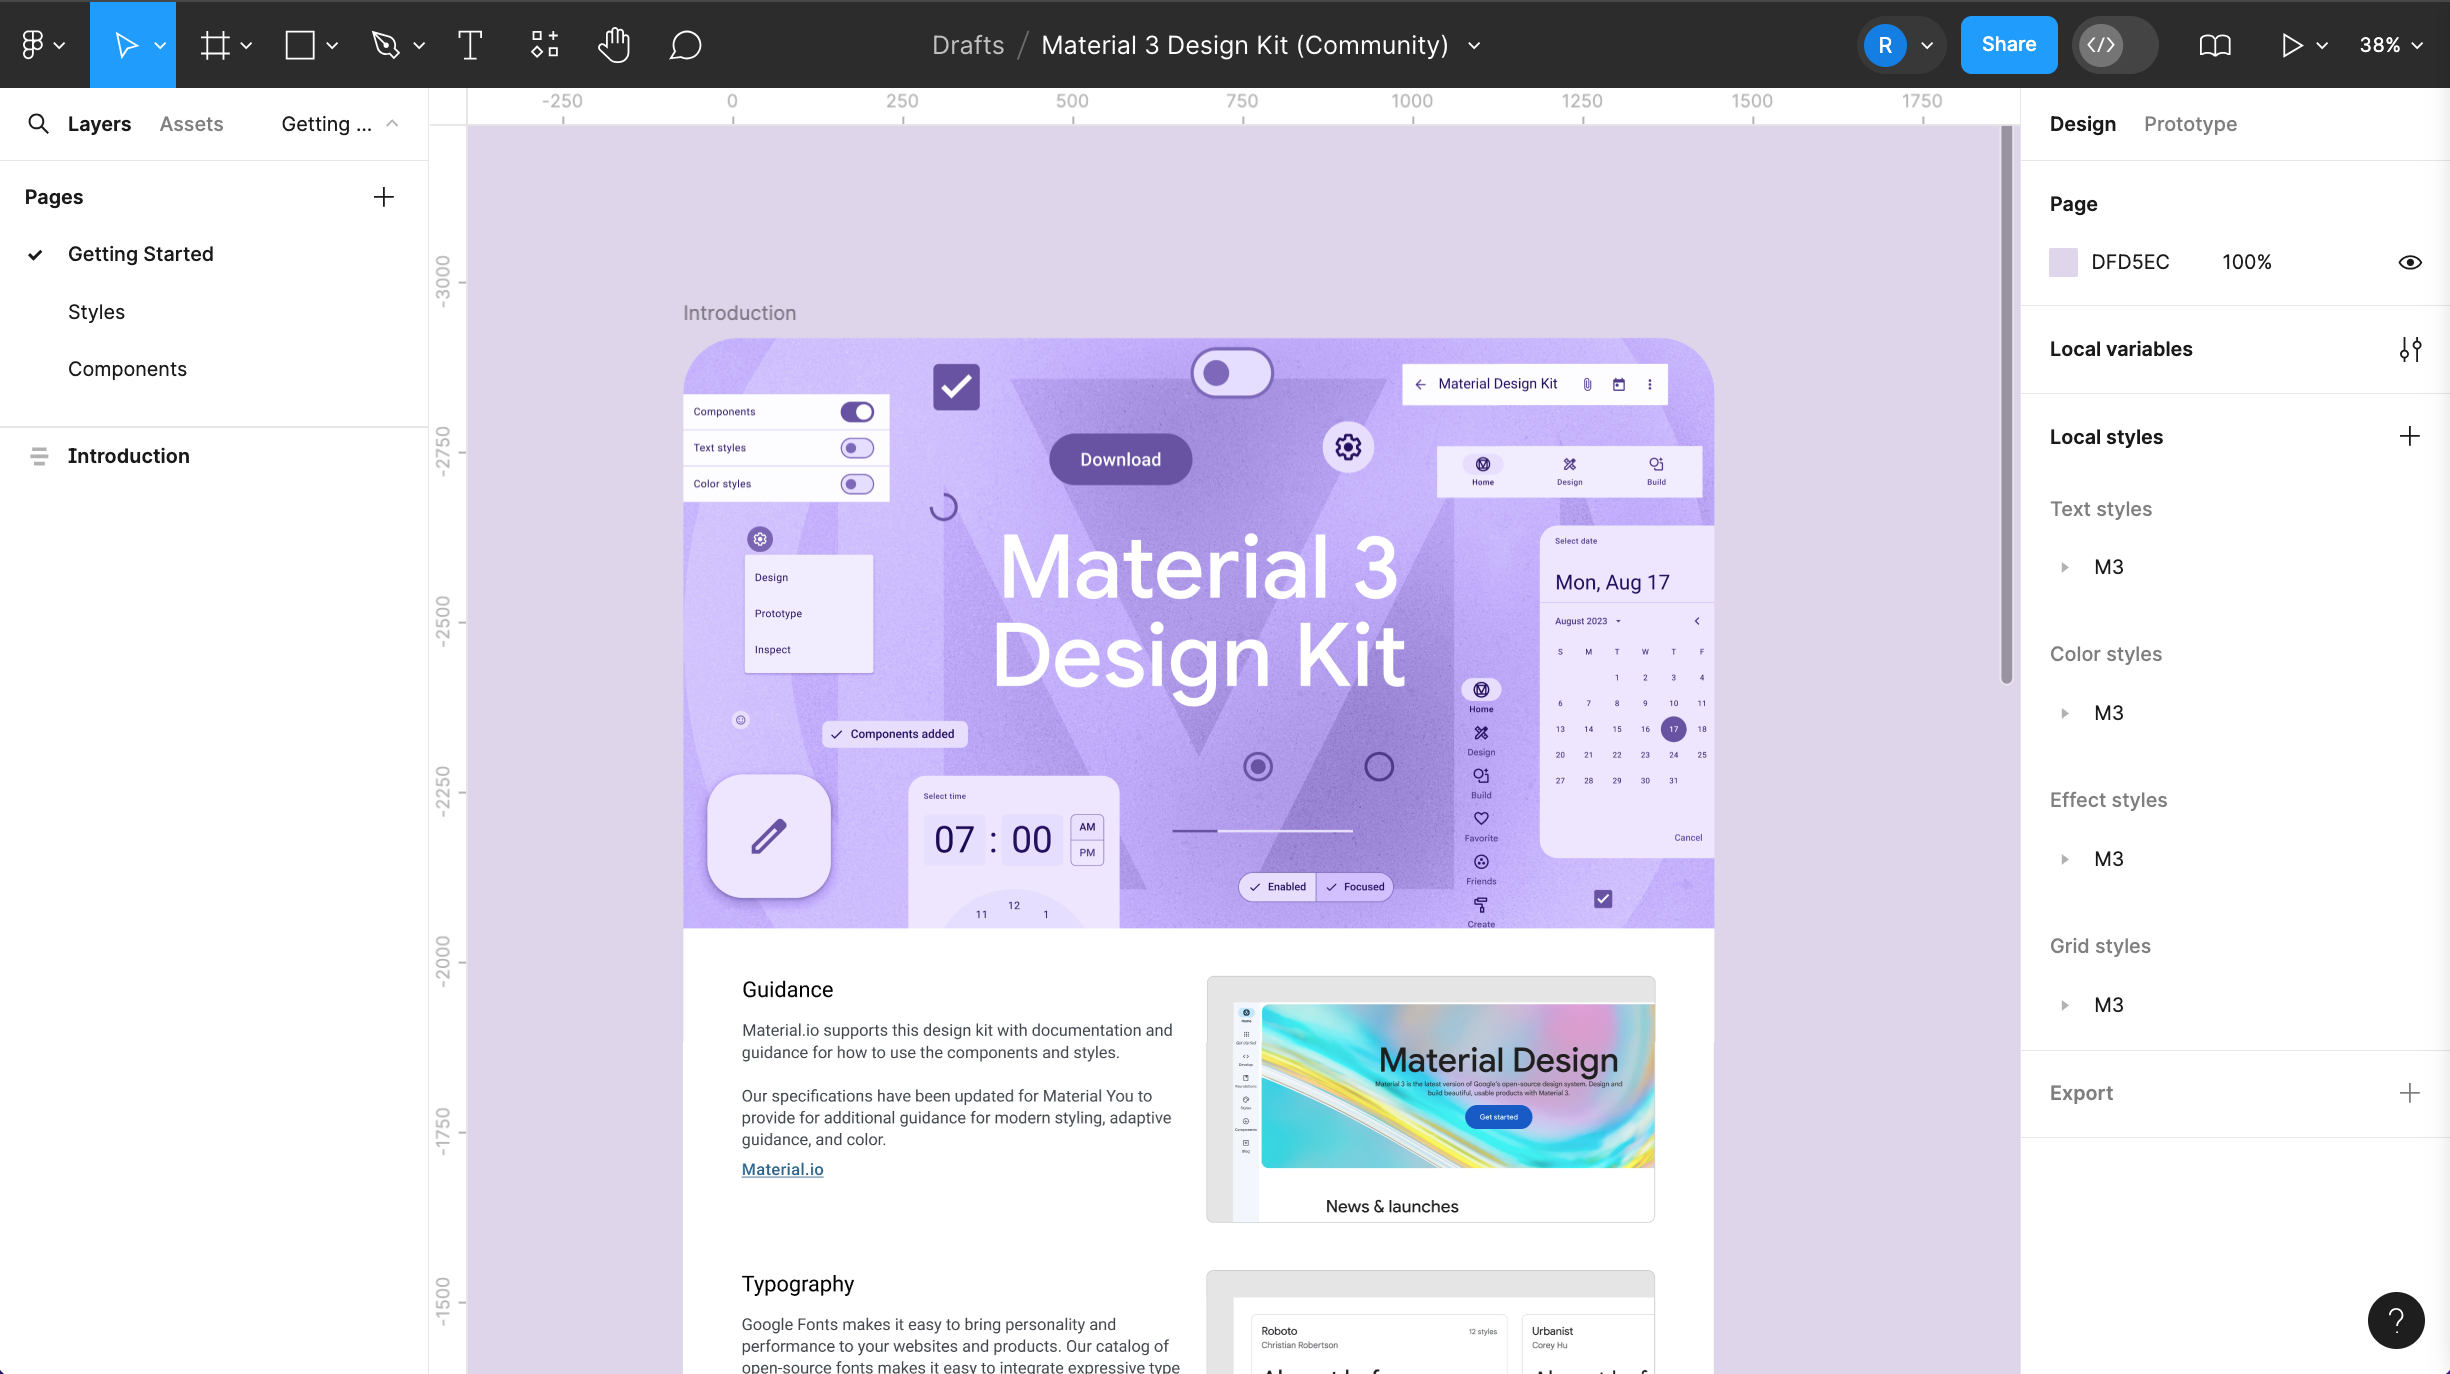
Task: Open the component libraries panel
Action: pos(2215,44)
